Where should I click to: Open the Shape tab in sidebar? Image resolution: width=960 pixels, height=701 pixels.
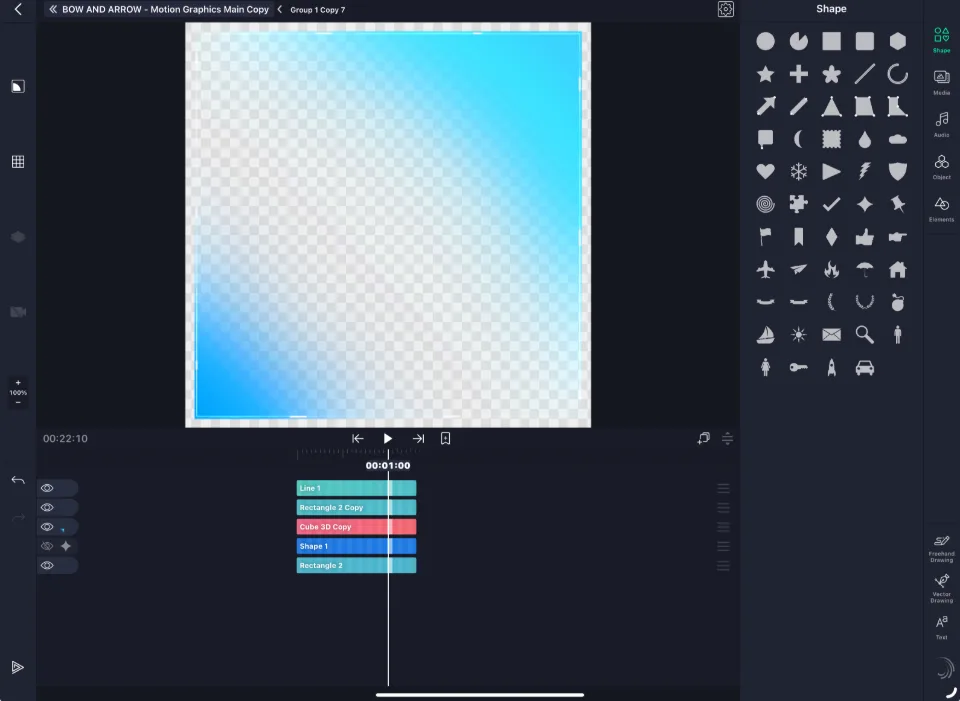tap(942, 40)
